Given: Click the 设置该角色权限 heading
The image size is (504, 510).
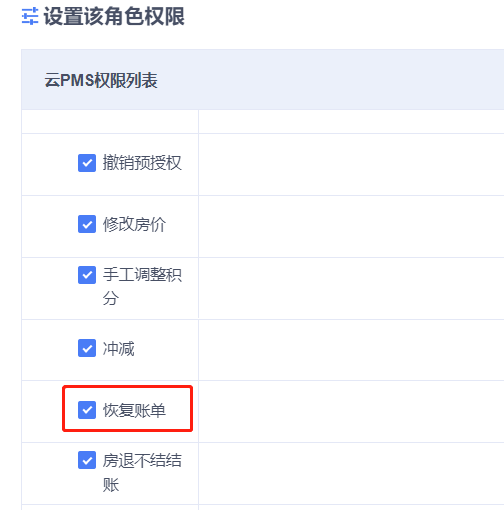Looking at the screenshot, I should pyautogui.click(x=114, y=16).
